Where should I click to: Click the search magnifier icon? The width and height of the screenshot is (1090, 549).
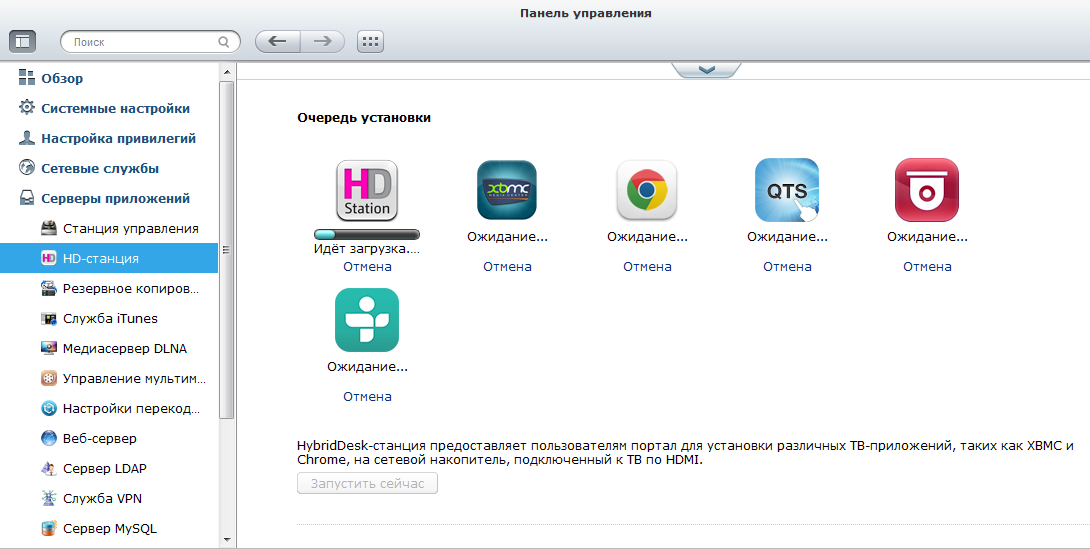coord(223,42)
